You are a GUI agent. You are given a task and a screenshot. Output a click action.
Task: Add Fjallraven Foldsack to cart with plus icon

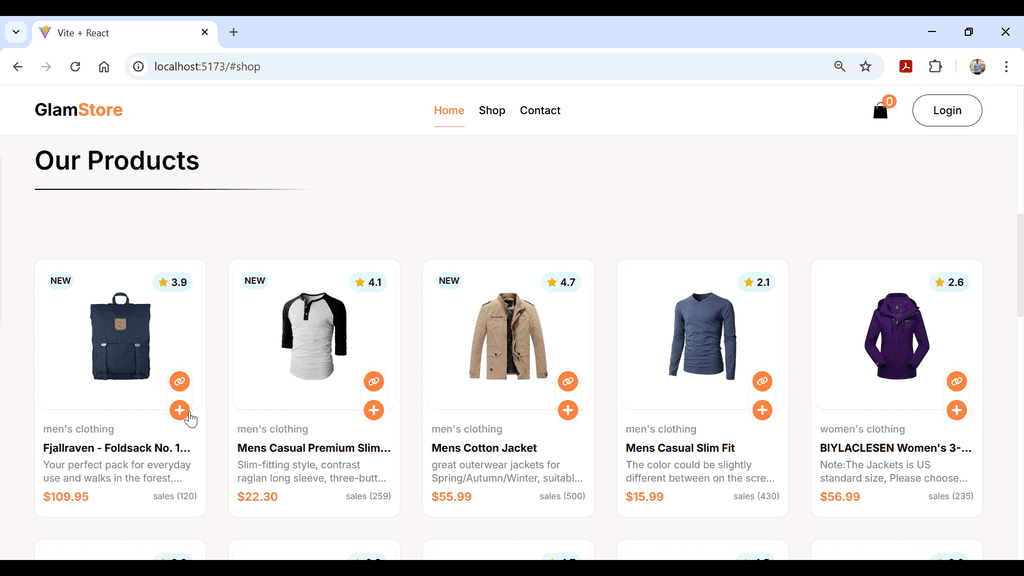pos(179,410)
